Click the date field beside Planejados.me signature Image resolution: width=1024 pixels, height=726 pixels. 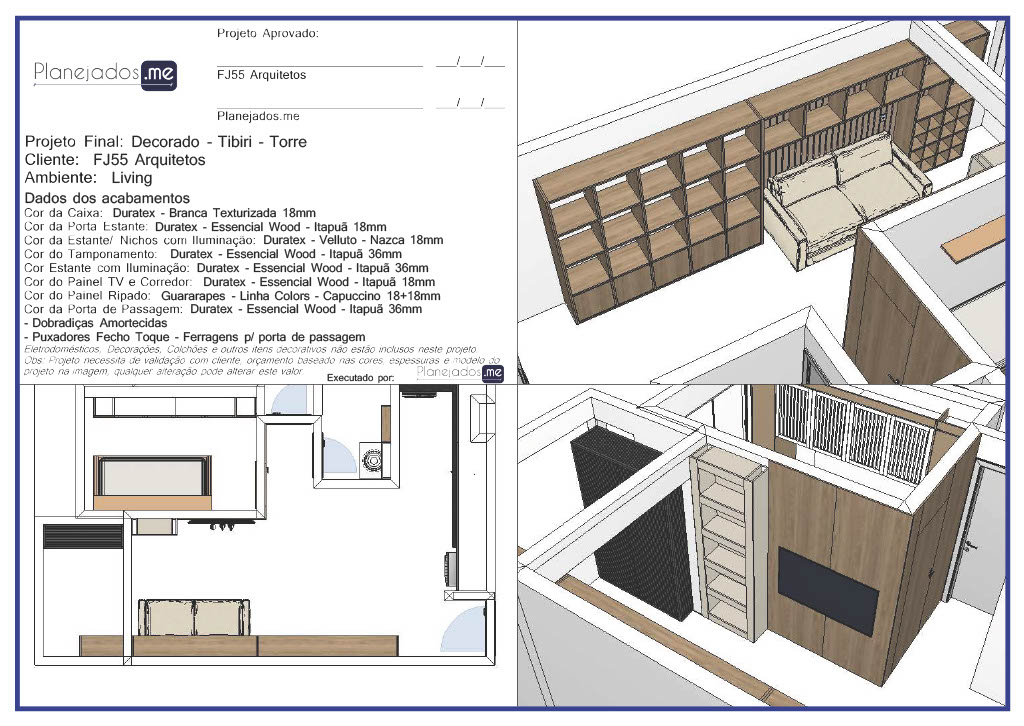point(470,103)
